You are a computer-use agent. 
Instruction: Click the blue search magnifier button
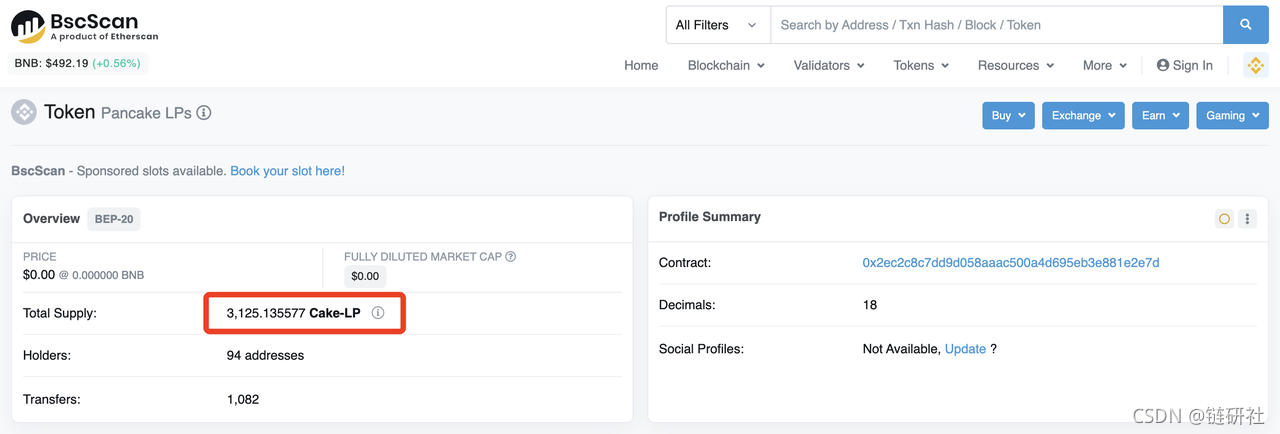click(x=1245, y=25)
